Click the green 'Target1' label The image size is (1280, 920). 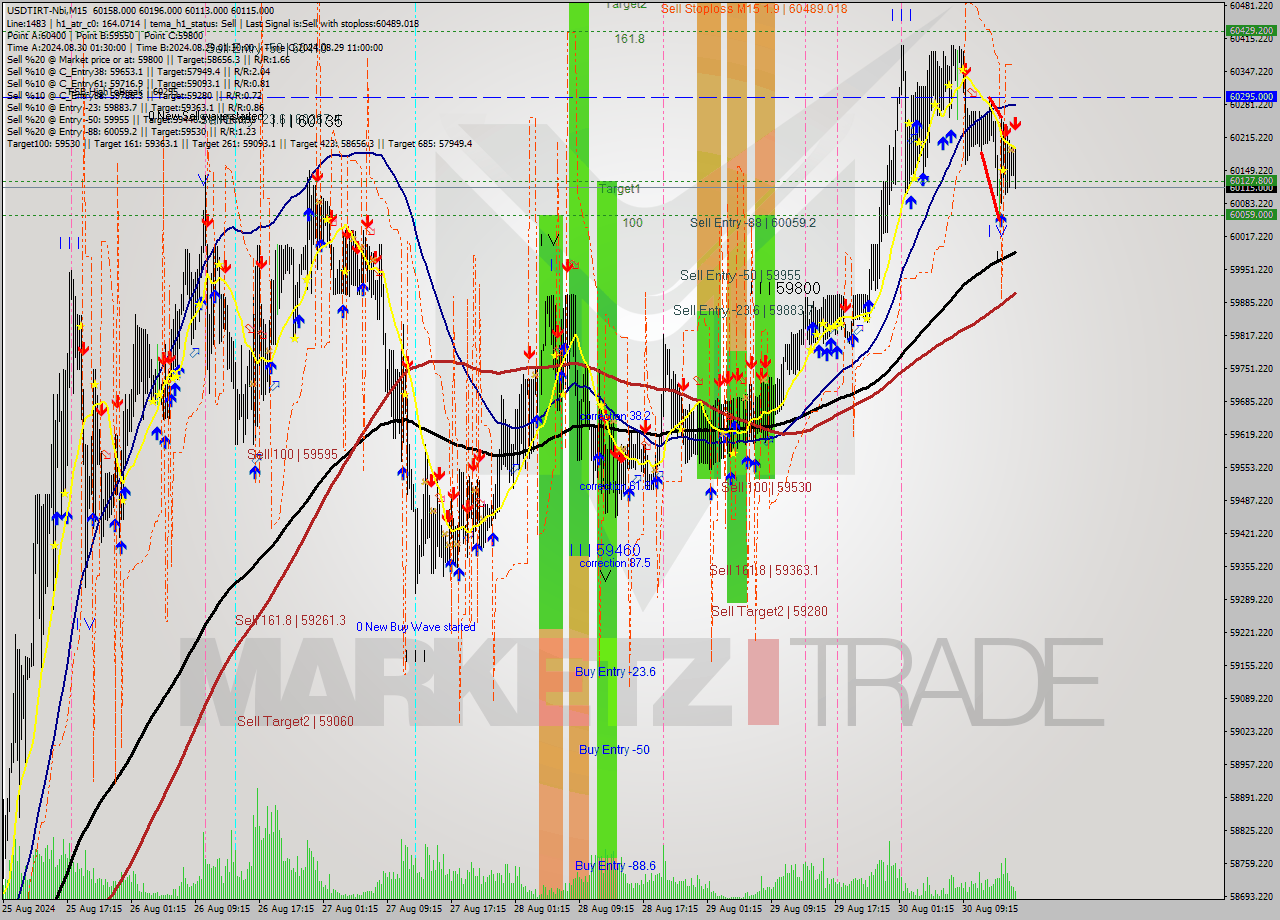click(x=619, y=188)
